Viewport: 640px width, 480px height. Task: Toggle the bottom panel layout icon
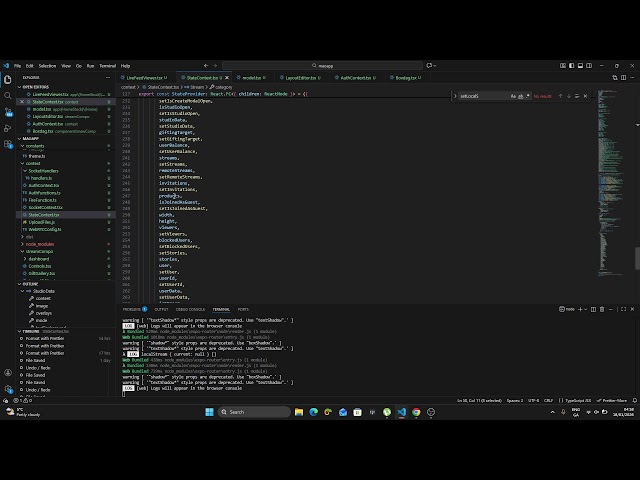(x=580, y=65)
